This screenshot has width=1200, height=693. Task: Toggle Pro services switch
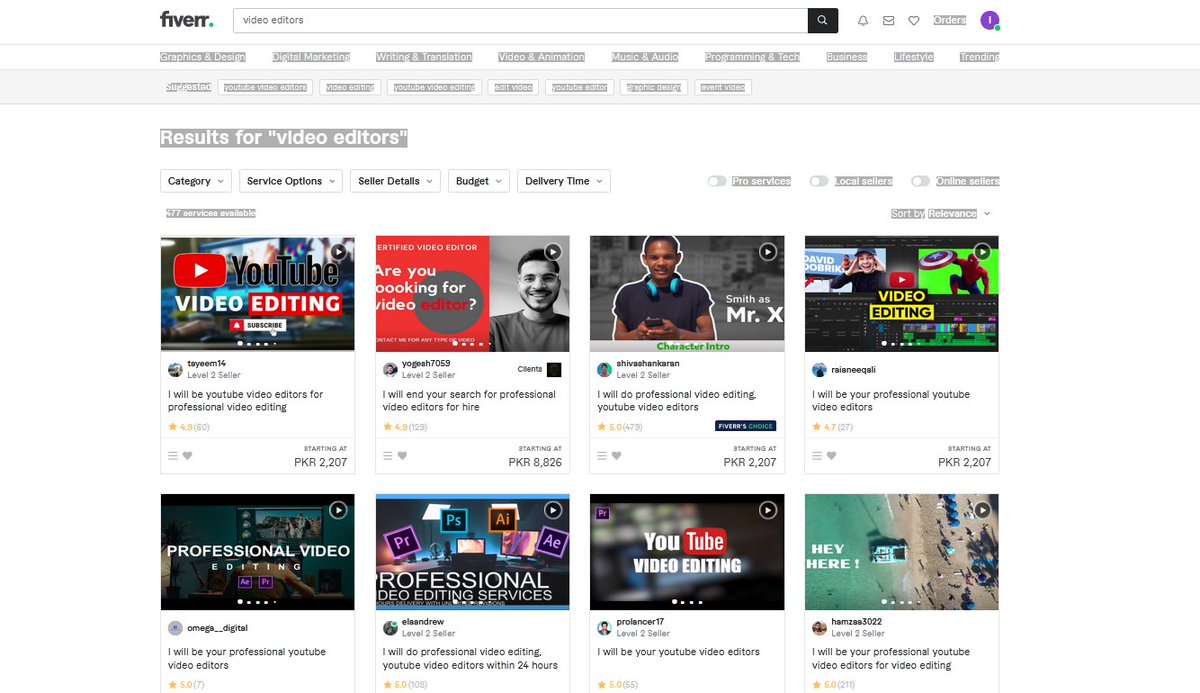[717, 181]
